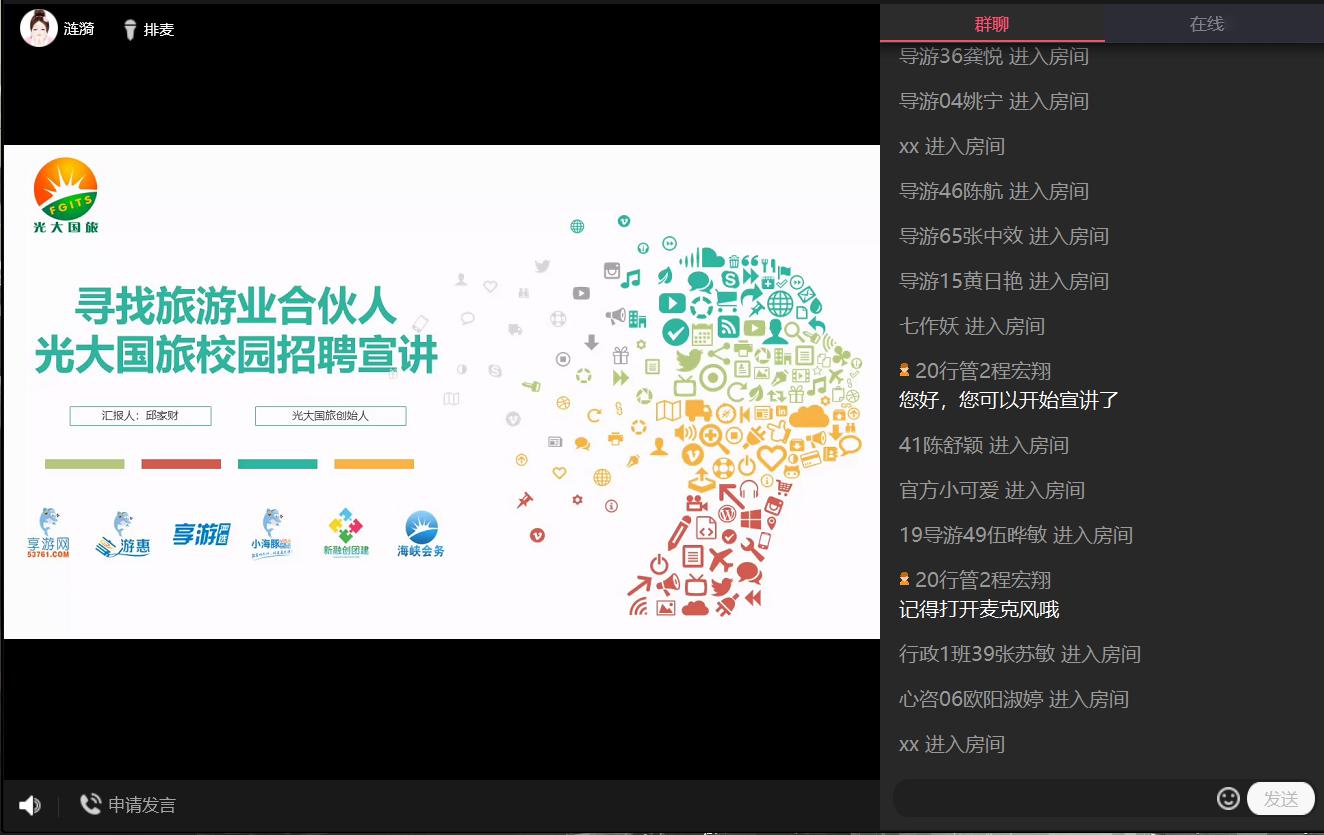The height and width of the screenshot is (835, 1324).
Task: Click admin badge icon beside 您好 message sender
Action: point(904,371)
